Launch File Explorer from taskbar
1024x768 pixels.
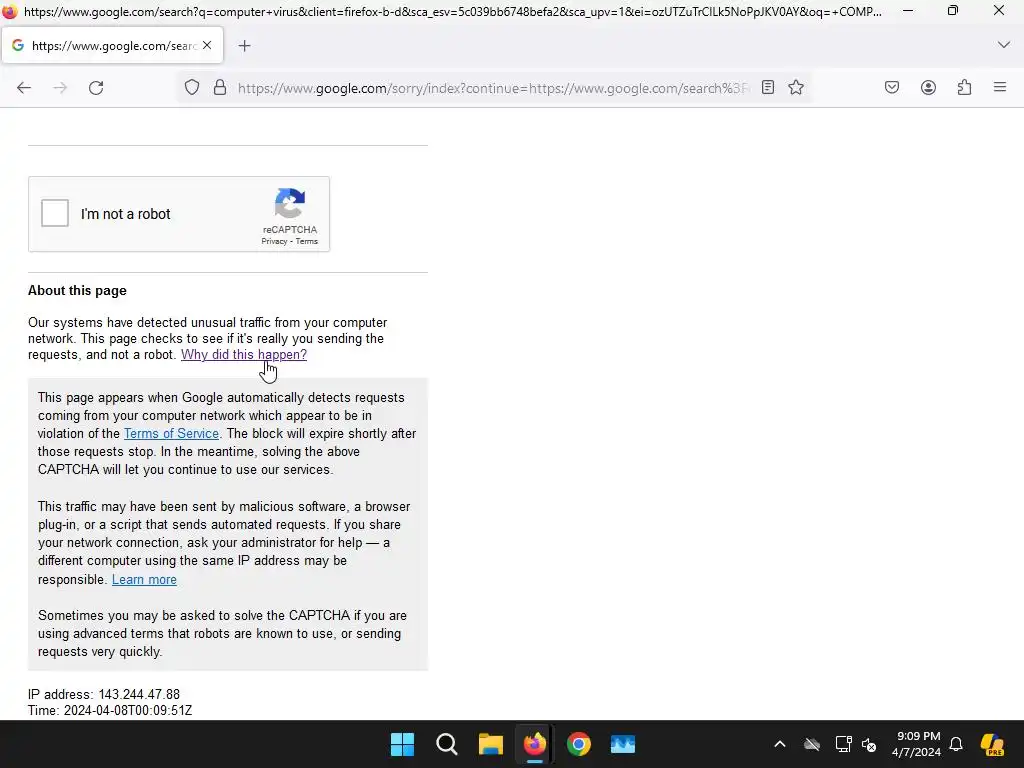[x=490, y=744]
